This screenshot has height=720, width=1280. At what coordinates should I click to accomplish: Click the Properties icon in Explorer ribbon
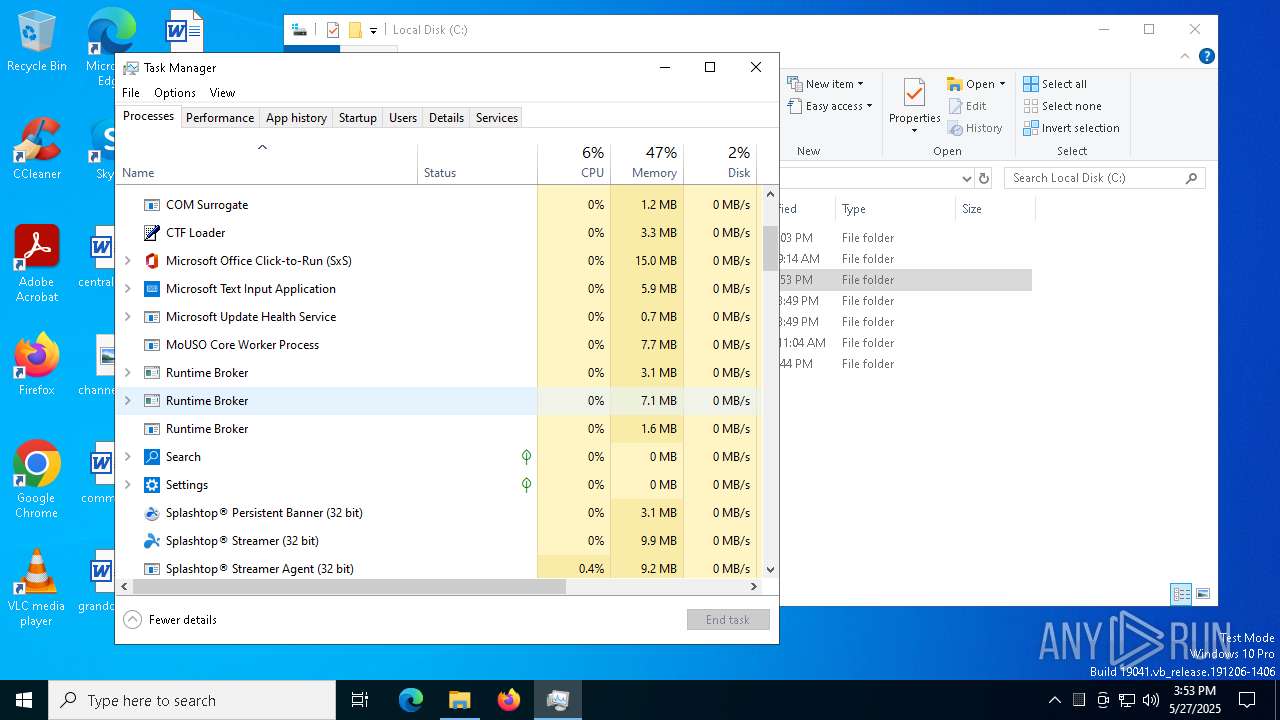click(x=914, y=93)
